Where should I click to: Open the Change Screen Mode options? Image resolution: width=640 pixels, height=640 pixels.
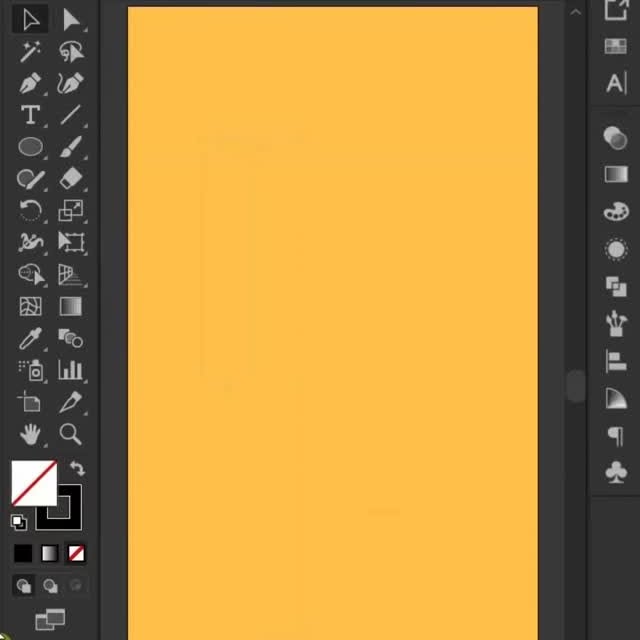[49, 619]
